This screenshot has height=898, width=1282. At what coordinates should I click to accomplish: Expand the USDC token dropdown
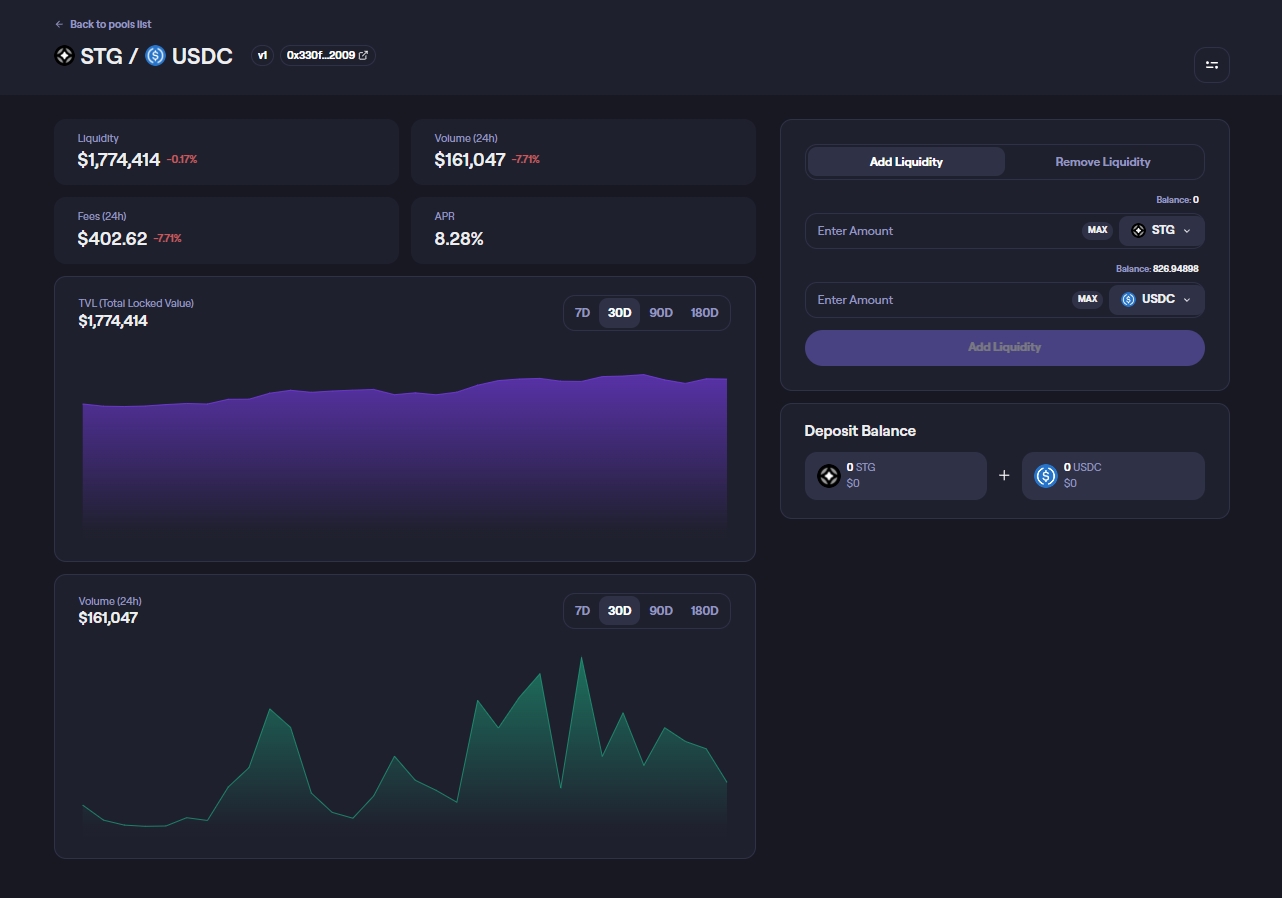click(x=1157, y=300)
